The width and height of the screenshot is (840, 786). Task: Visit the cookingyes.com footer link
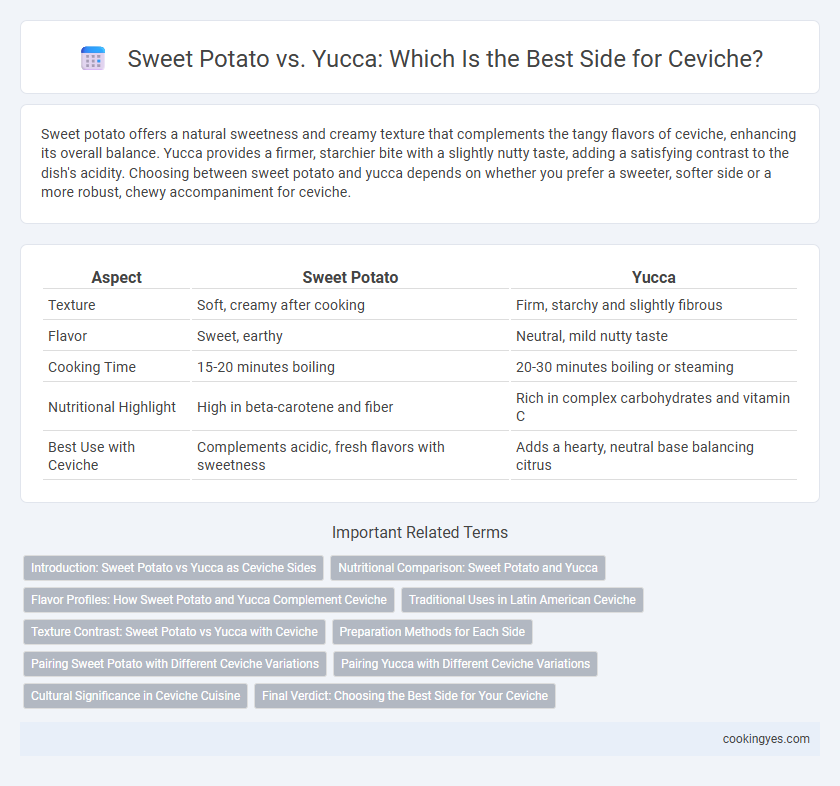click(x=766, y=739)
